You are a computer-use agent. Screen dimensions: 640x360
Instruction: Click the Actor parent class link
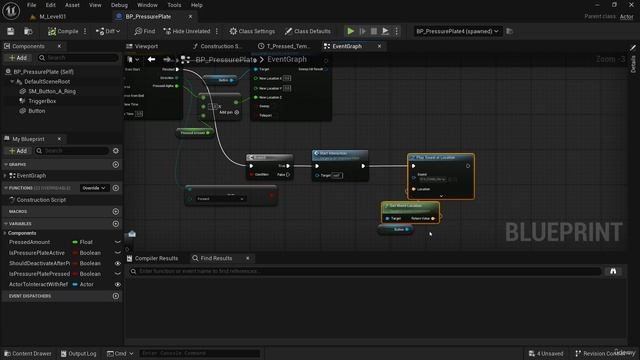pos(627,17)
